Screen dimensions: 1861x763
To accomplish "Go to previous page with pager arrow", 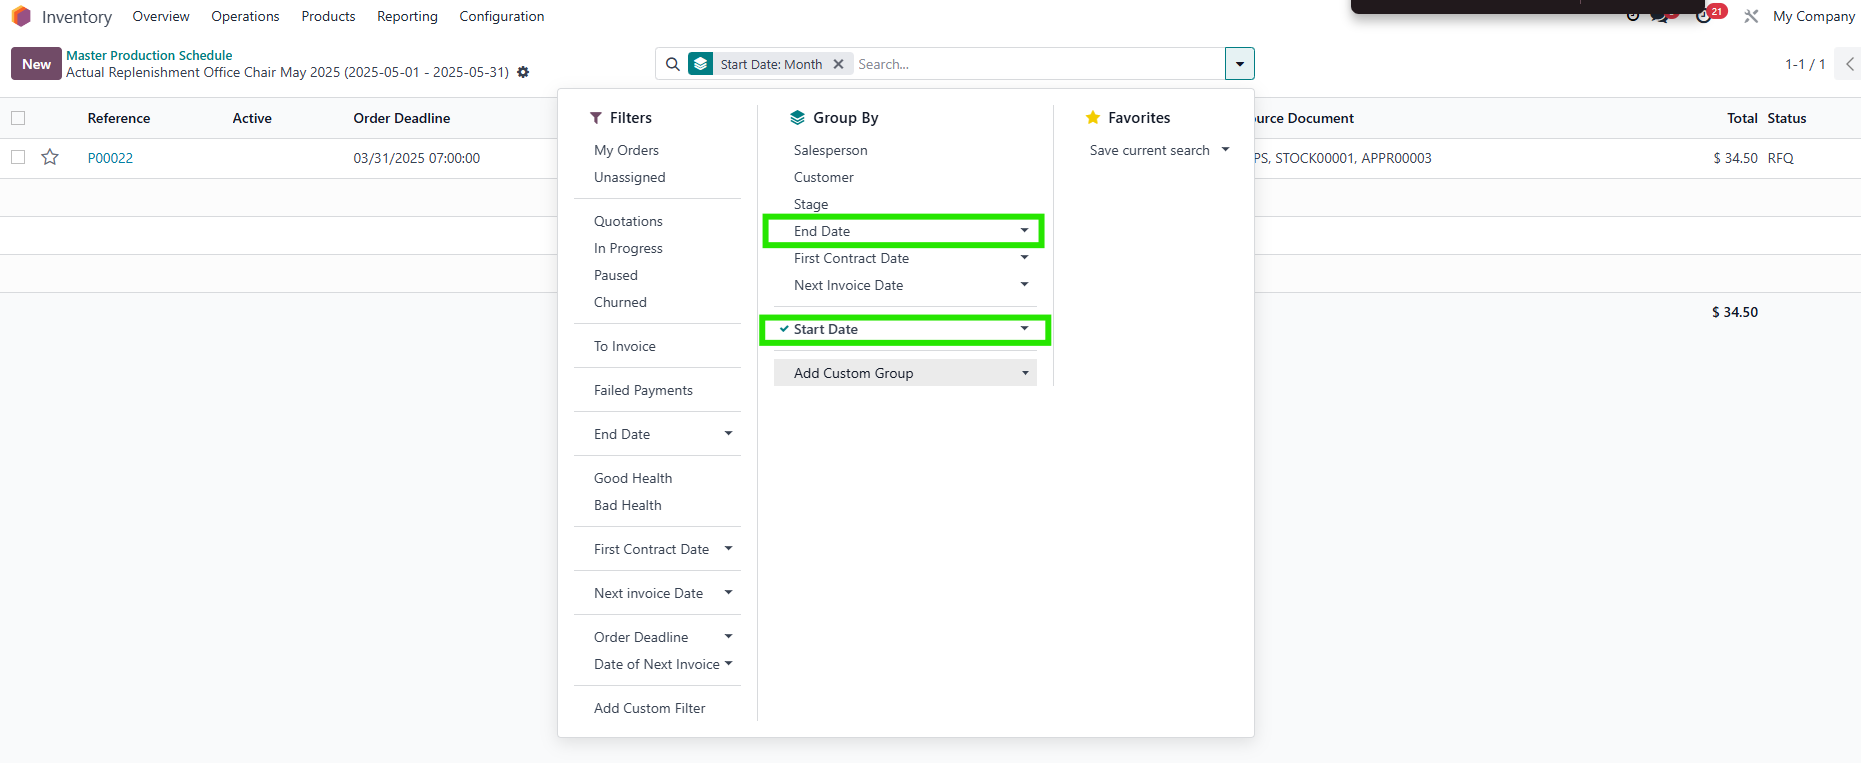I will click(1849, 64).
